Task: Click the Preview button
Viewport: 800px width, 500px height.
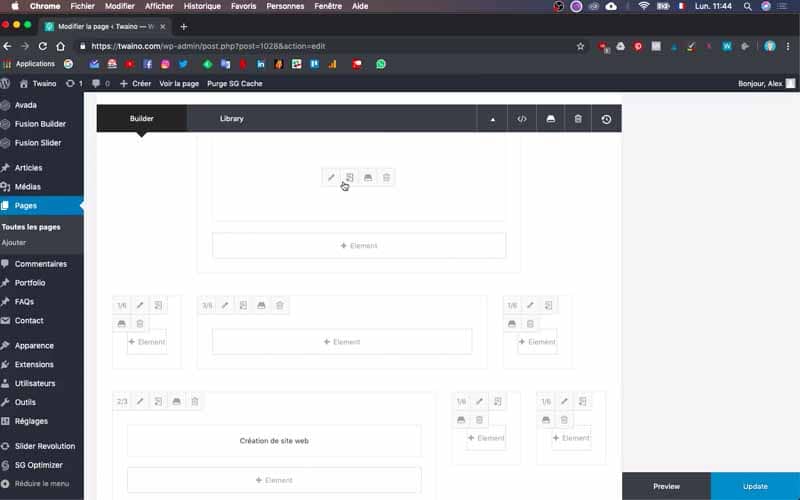Action: 666,486
